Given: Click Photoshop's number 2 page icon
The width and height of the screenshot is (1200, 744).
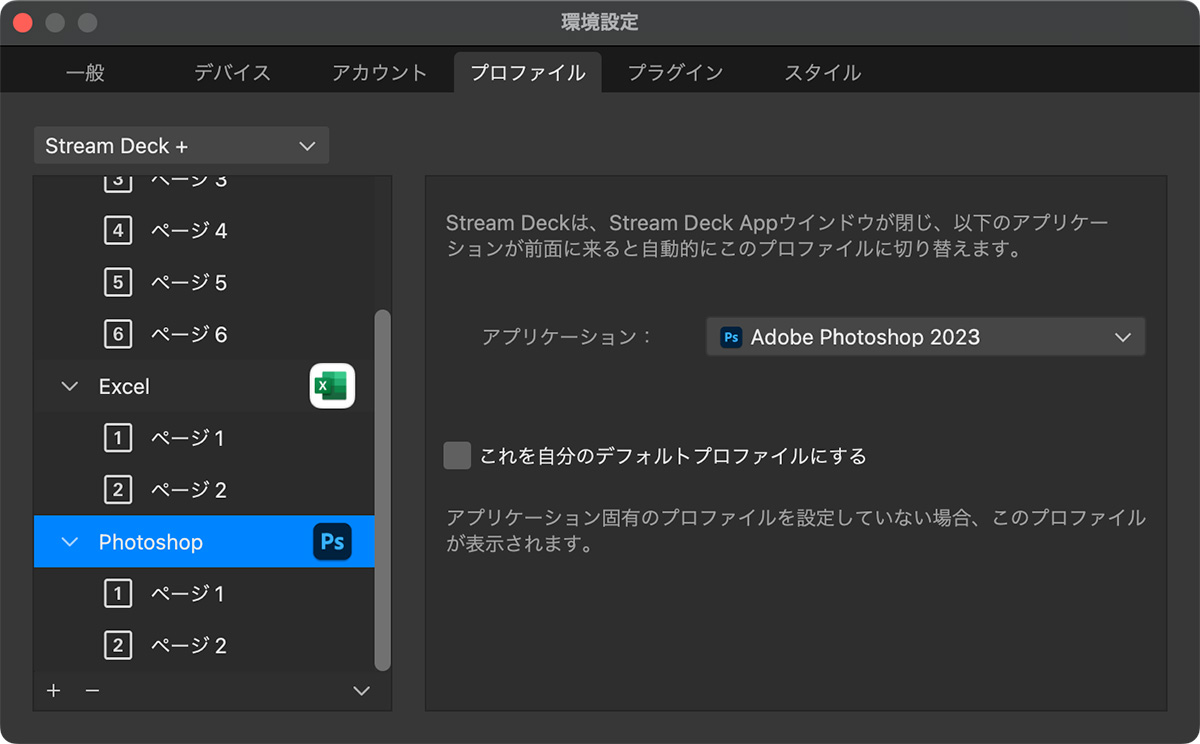Looking at the screenshot, I should pos(118,646).
